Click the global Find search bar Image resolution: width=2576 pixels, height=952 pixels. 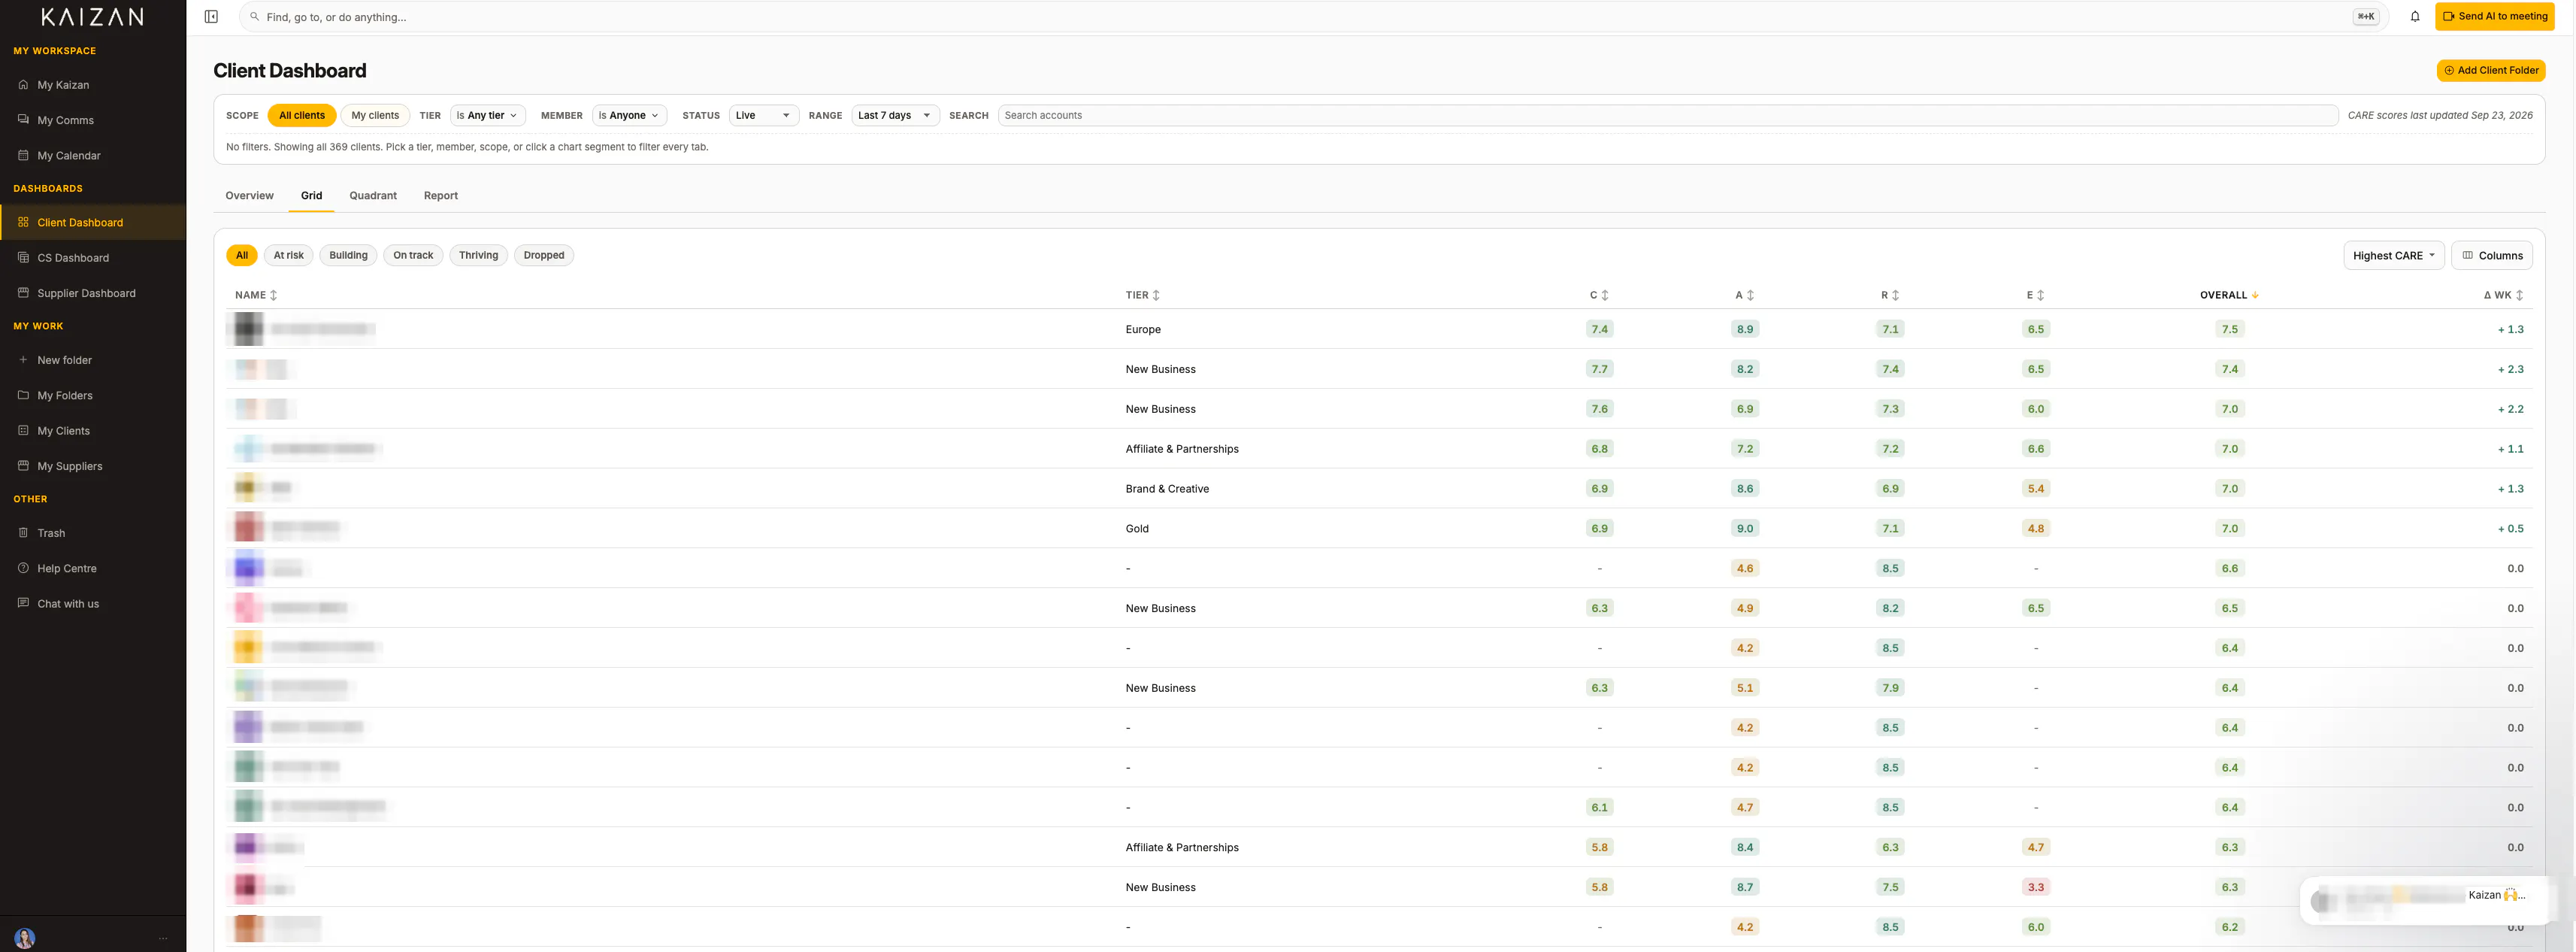(1313, 17)
